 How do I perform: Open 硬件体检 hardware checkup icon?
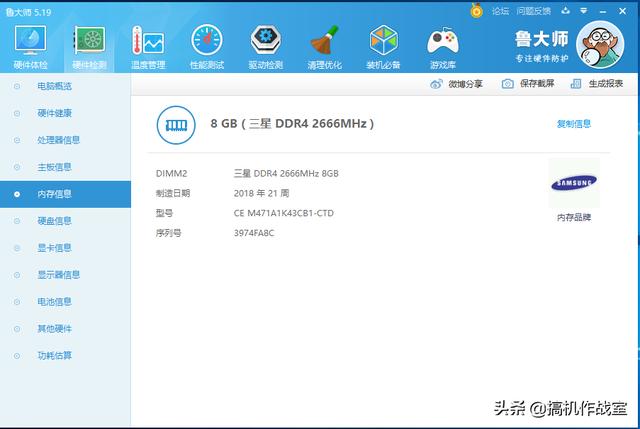tap(31, 40)
